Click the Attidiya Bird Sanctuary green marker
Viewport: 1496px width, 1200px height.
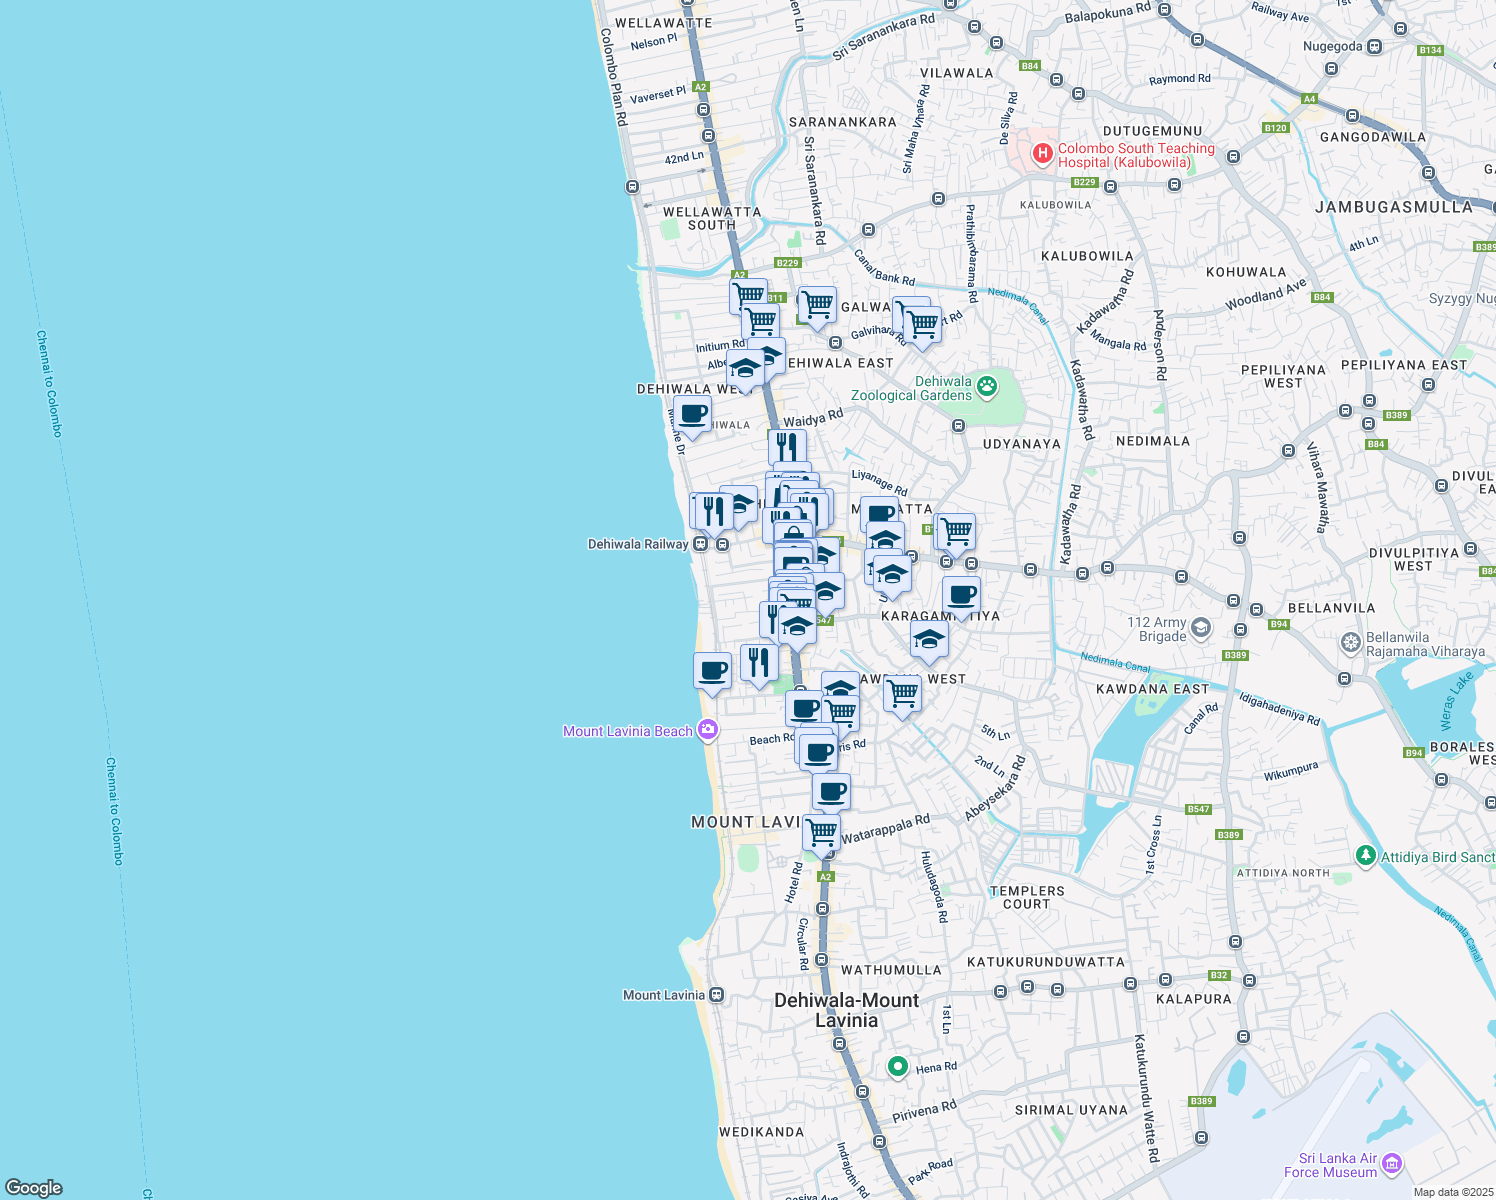1365,856
